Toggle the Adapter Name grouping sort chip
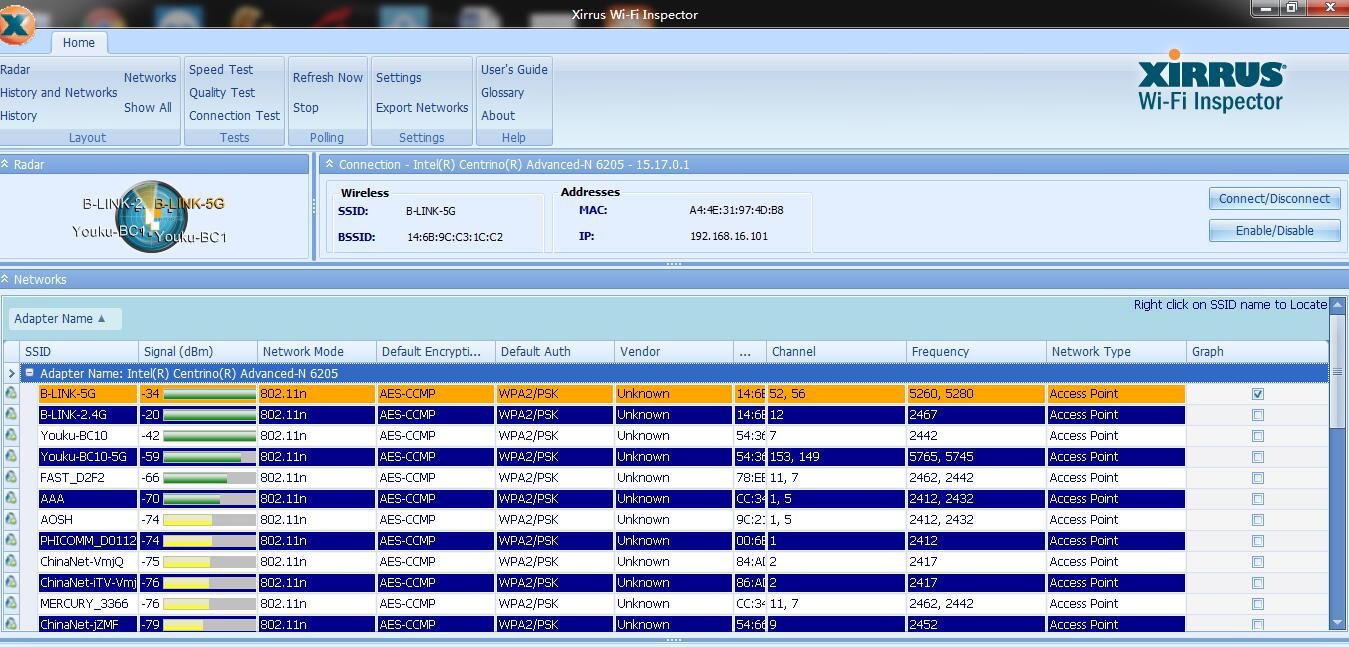Screen dimensions: 1349x647 click(x=65, y=319)
